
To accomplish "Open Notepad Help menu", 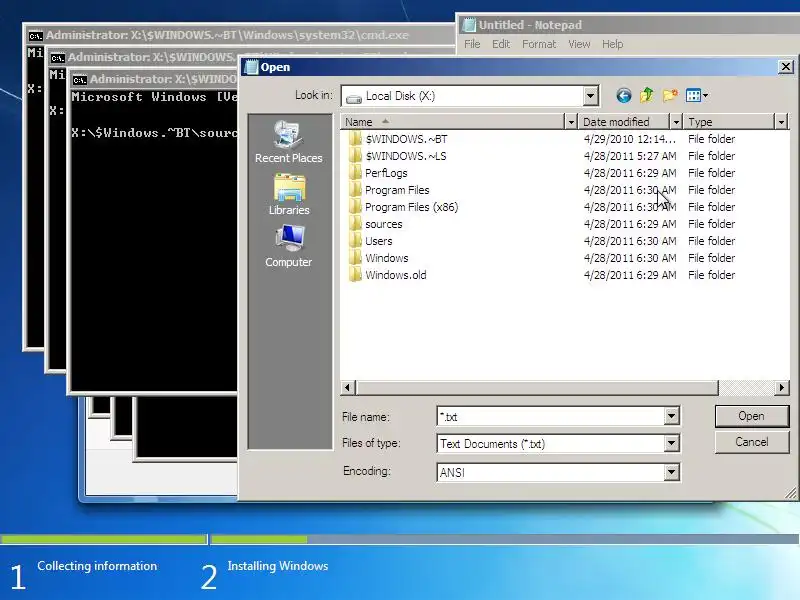I will [612, 44].
